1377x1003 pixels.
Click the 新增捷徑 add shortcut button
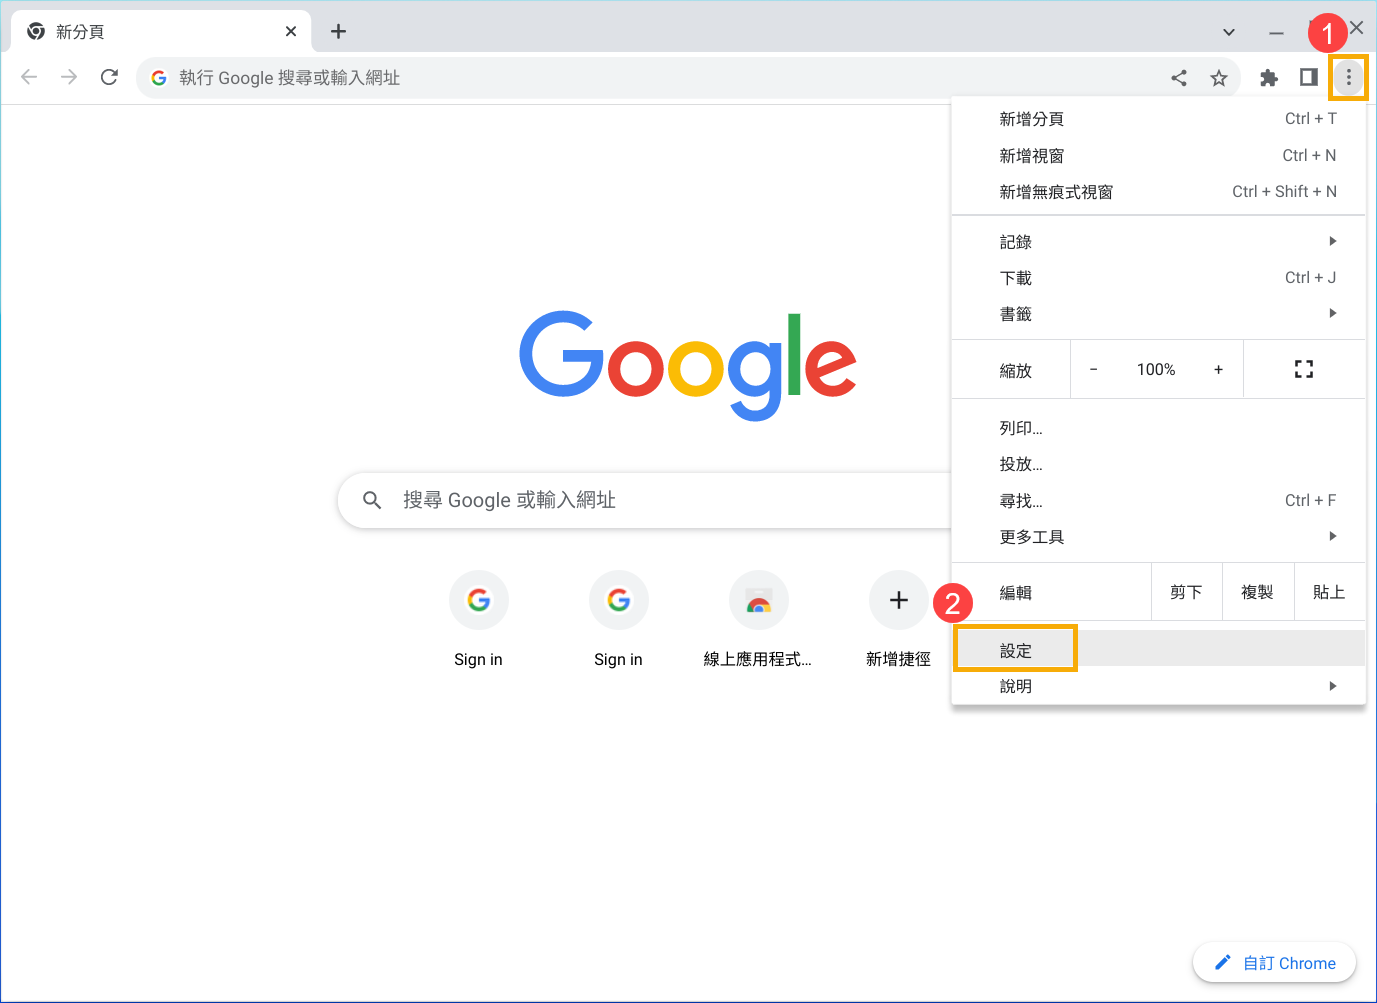point(898,620)
